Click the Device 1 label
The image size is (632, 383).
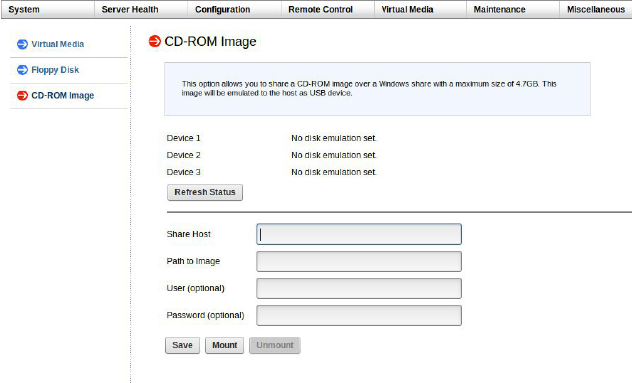(x=183, y=138)
